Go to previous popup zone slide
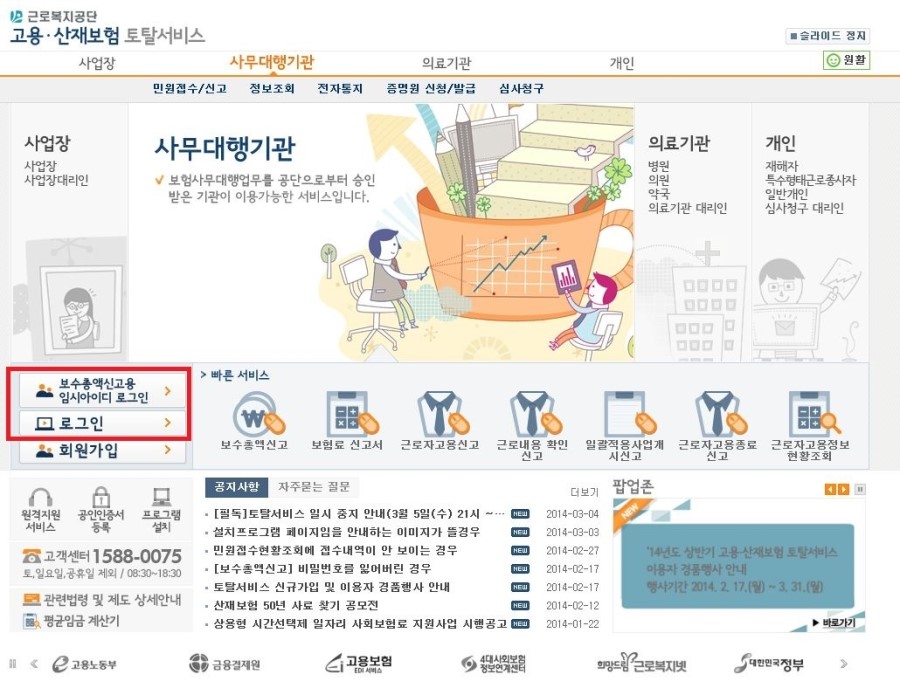This screenshot has width=900, height=688. pyautogui.click(x=830, y=489)
